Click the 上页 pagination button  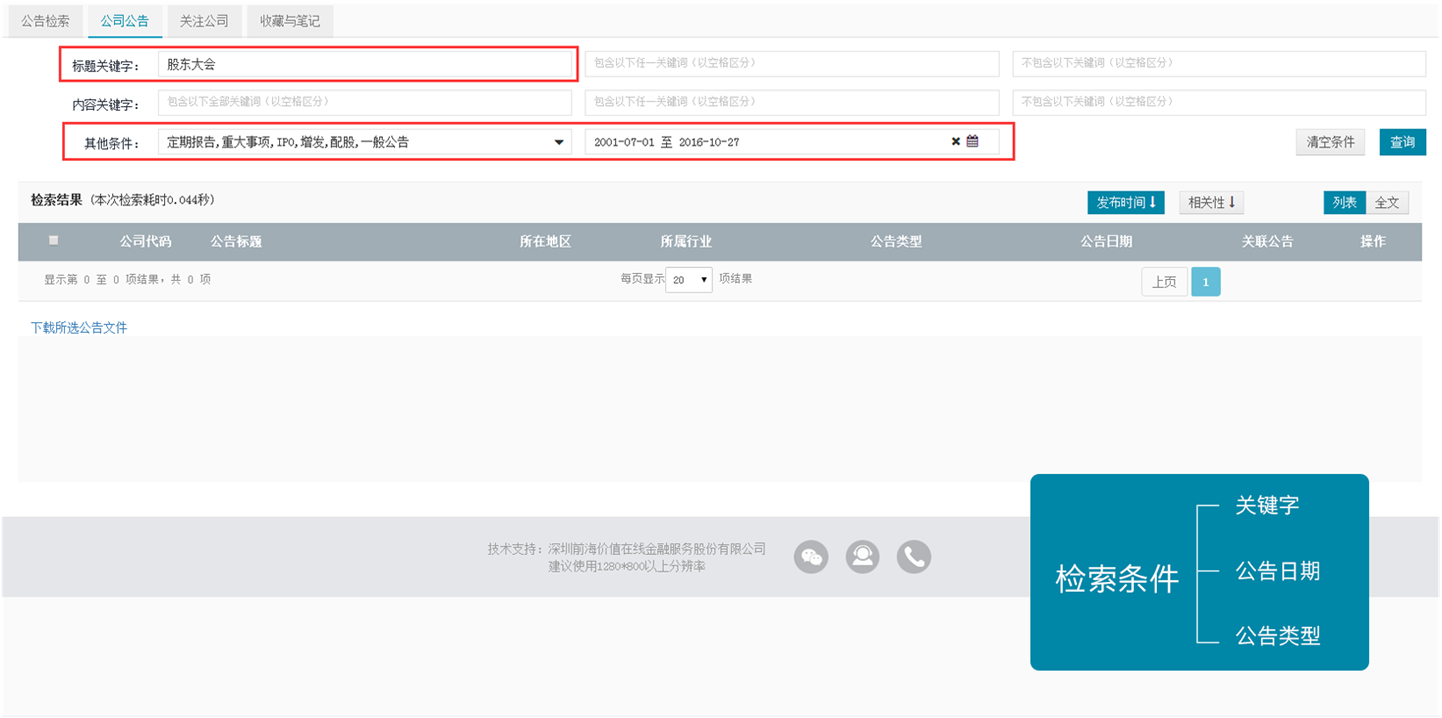click(1164, 282)
